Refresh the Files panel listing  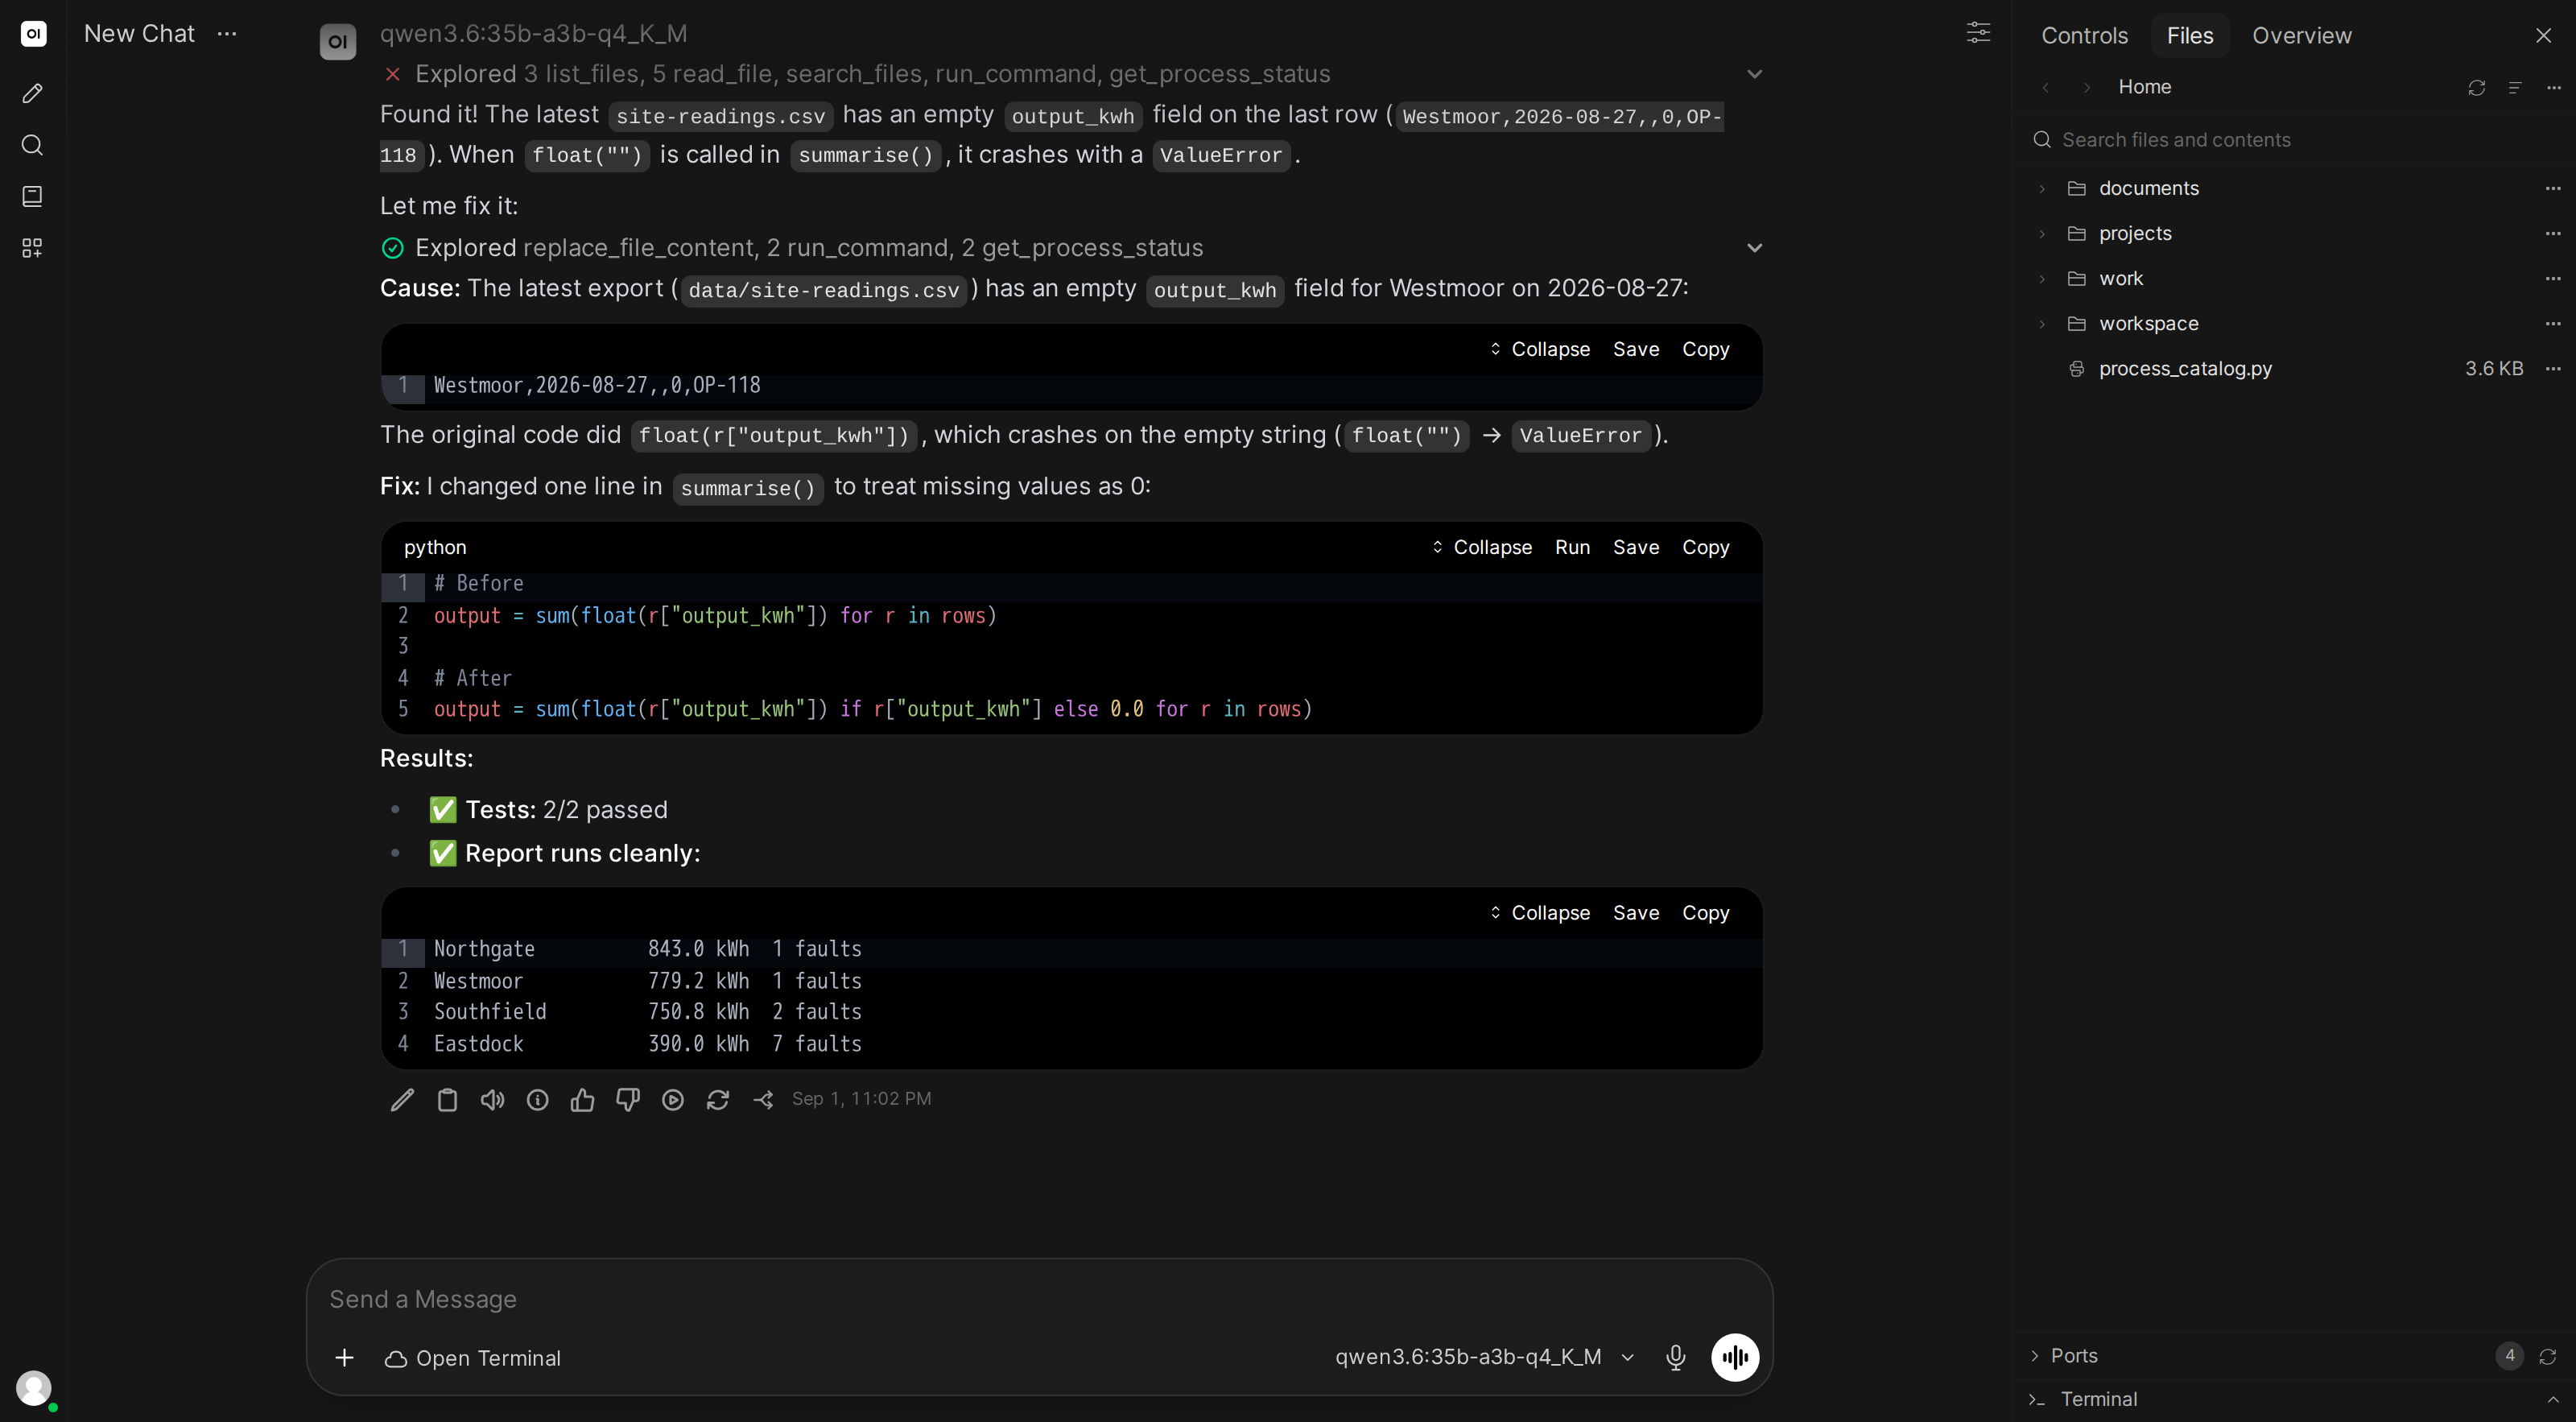(2476, 87)
